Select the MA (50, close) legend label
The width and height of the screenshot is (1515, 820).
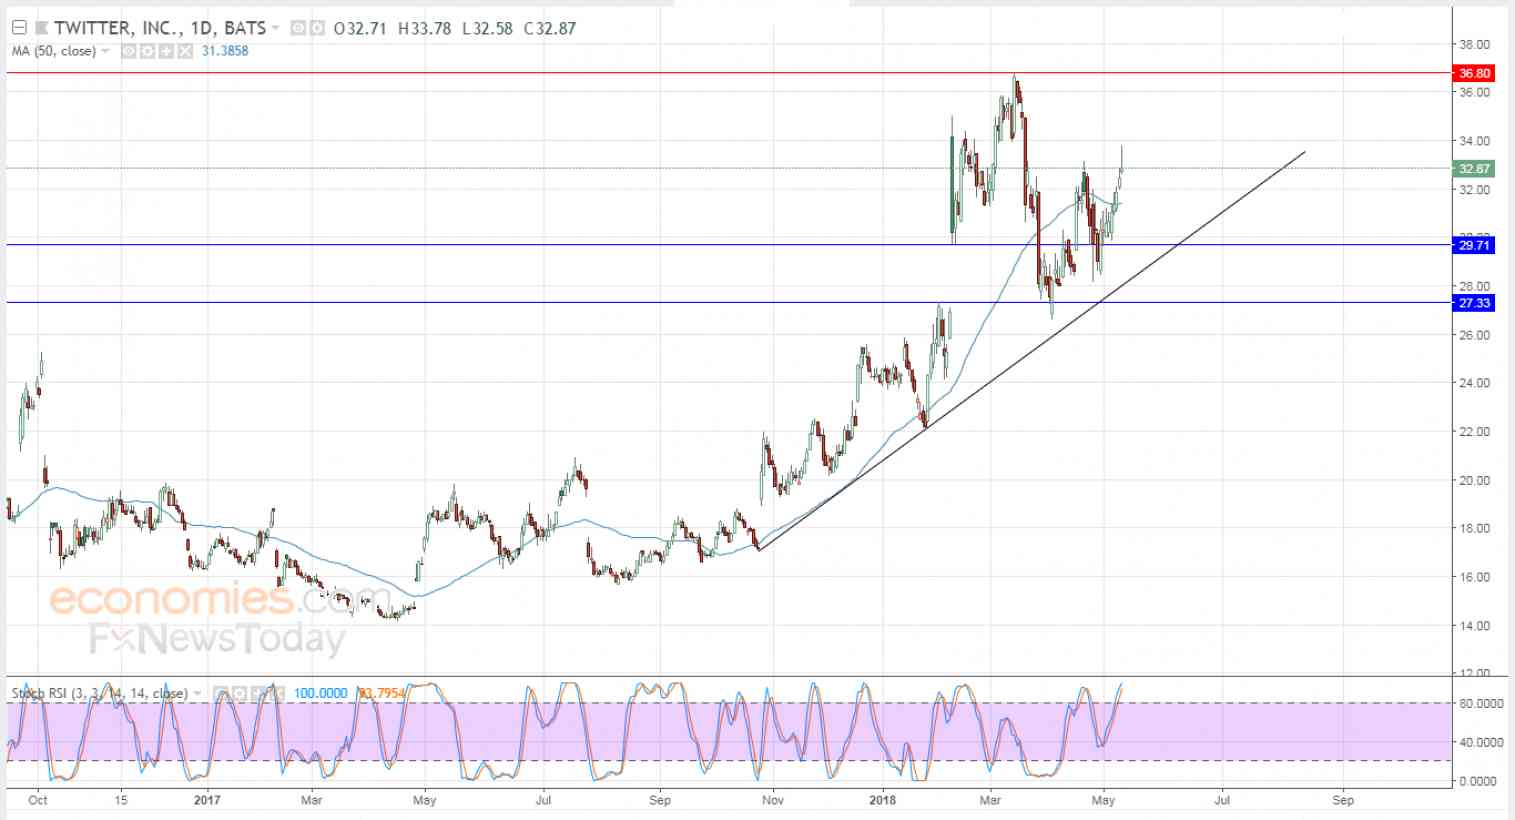pyautogui.click(x=54, y=51)
